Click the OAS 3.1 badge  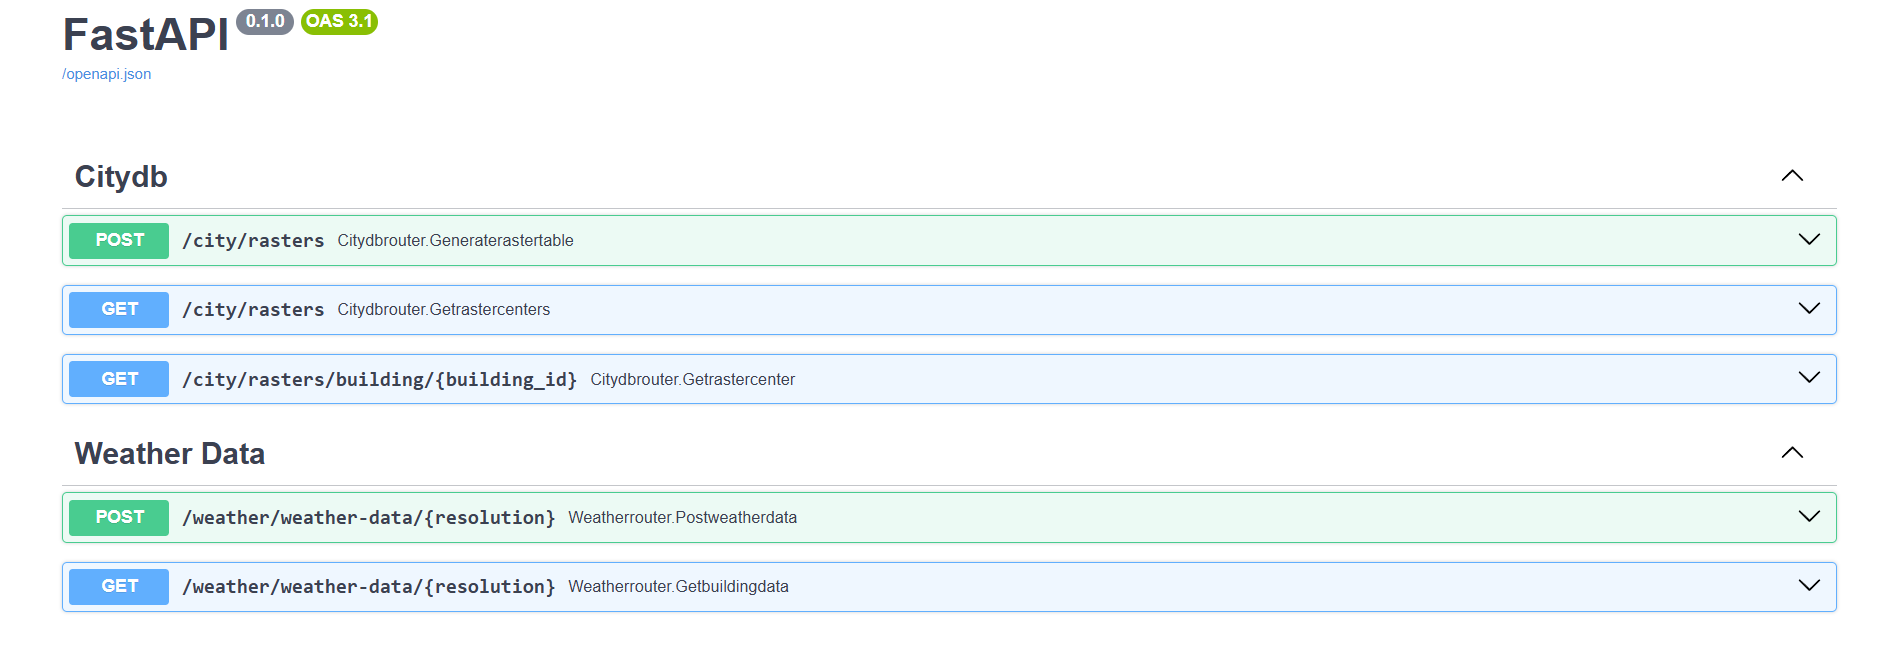point(339,21)
